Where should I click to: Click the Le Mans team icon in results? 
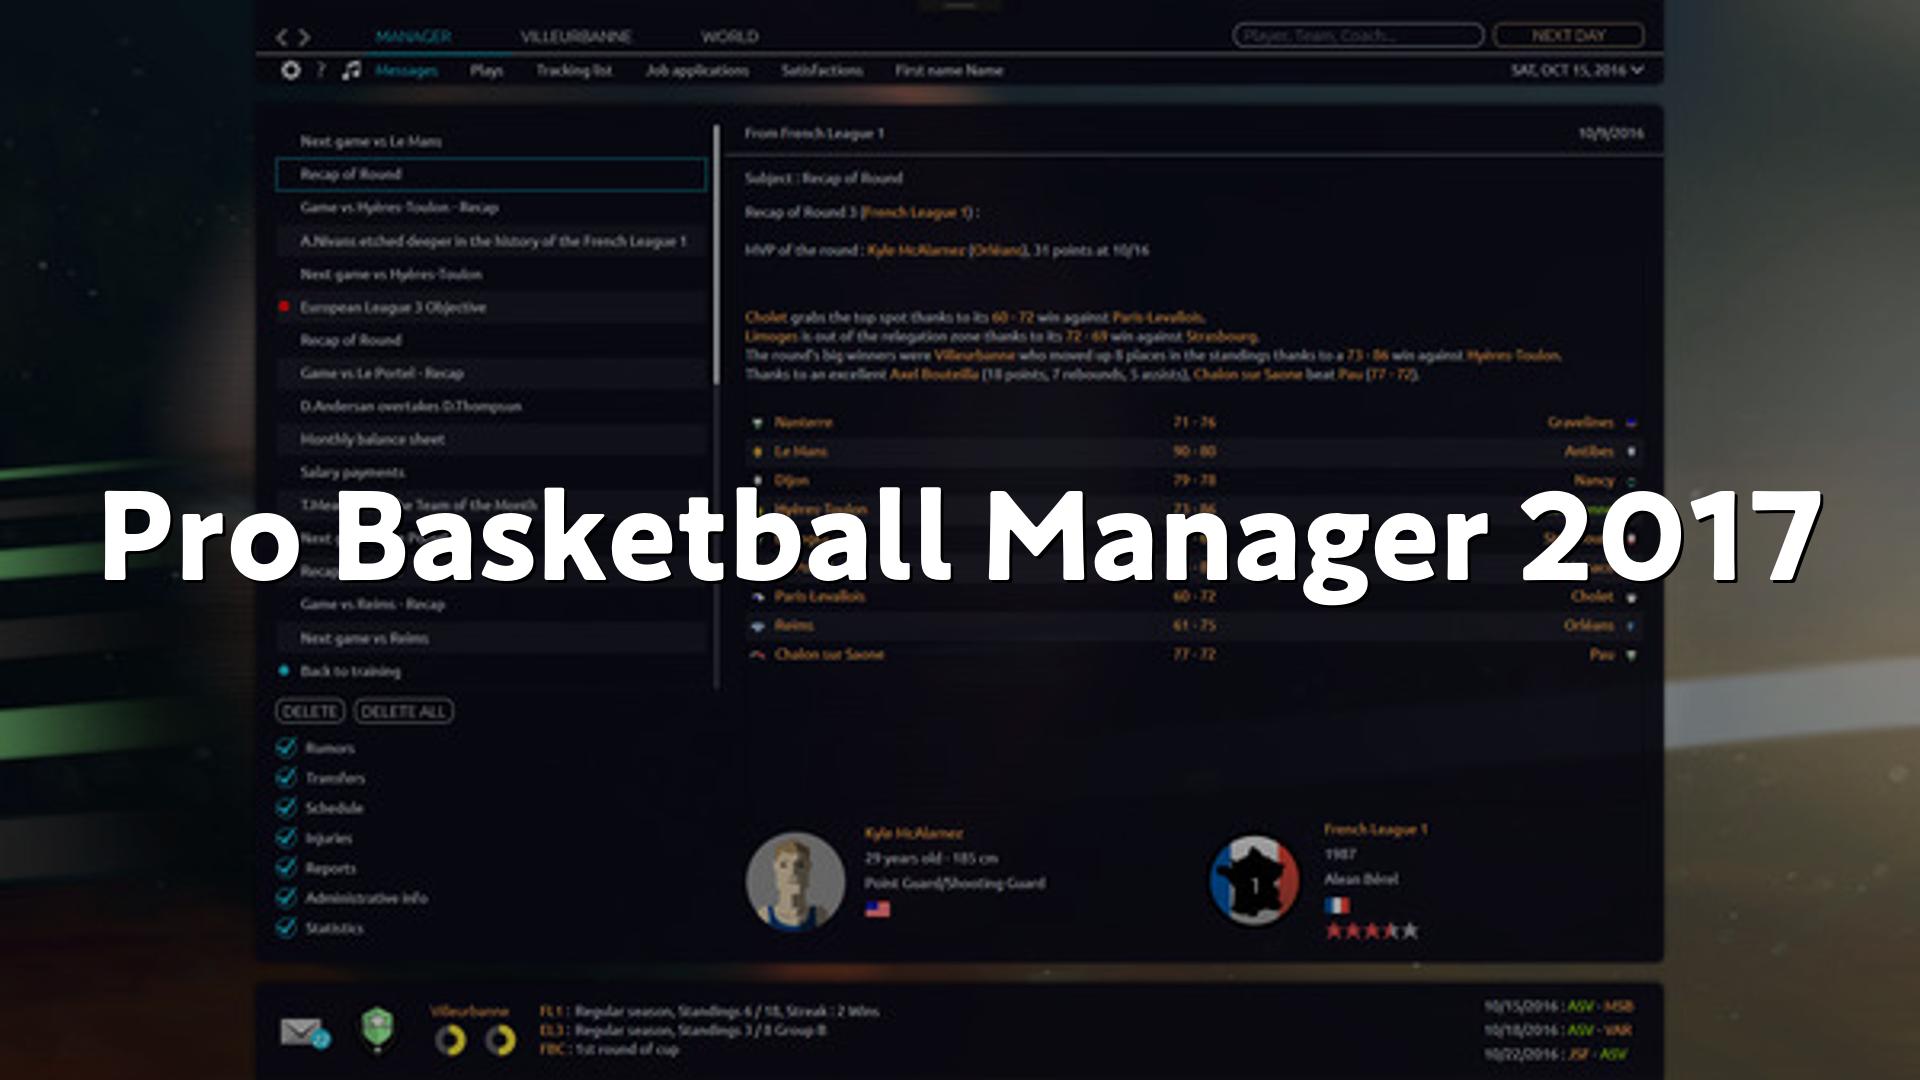[758, 452]
